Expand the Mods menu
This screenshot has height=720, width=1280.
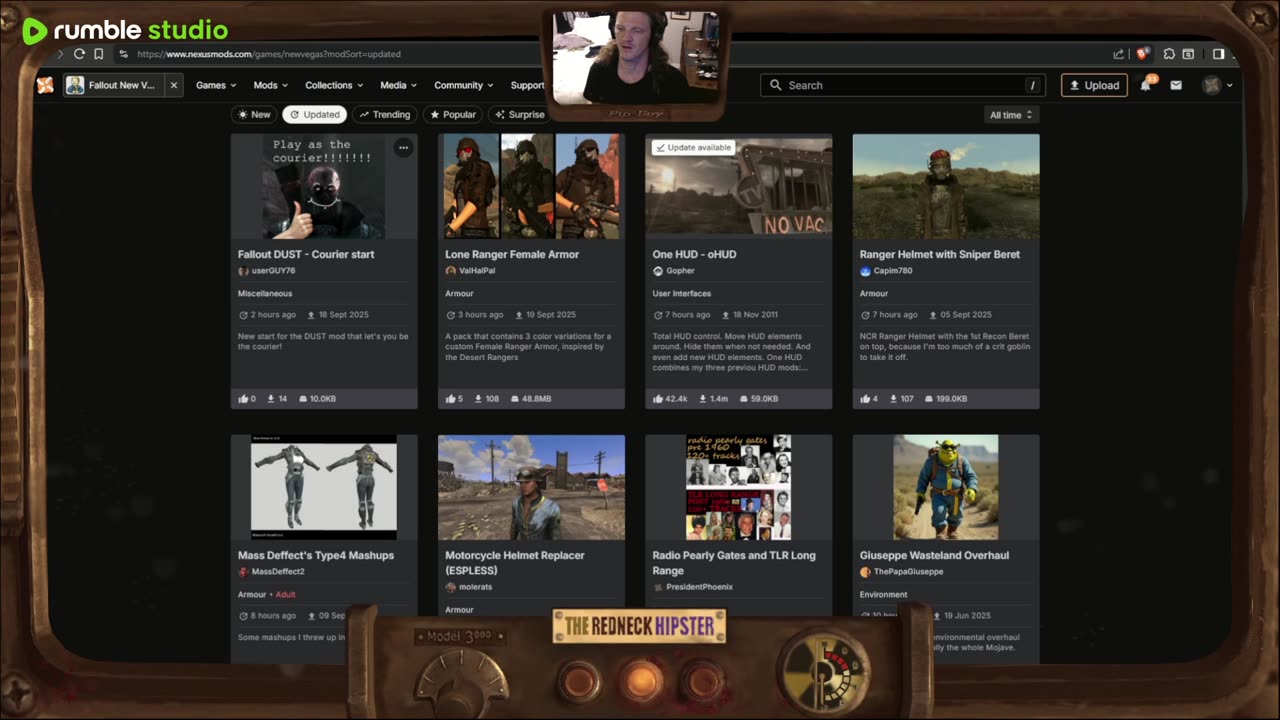[x=271, y=85]
